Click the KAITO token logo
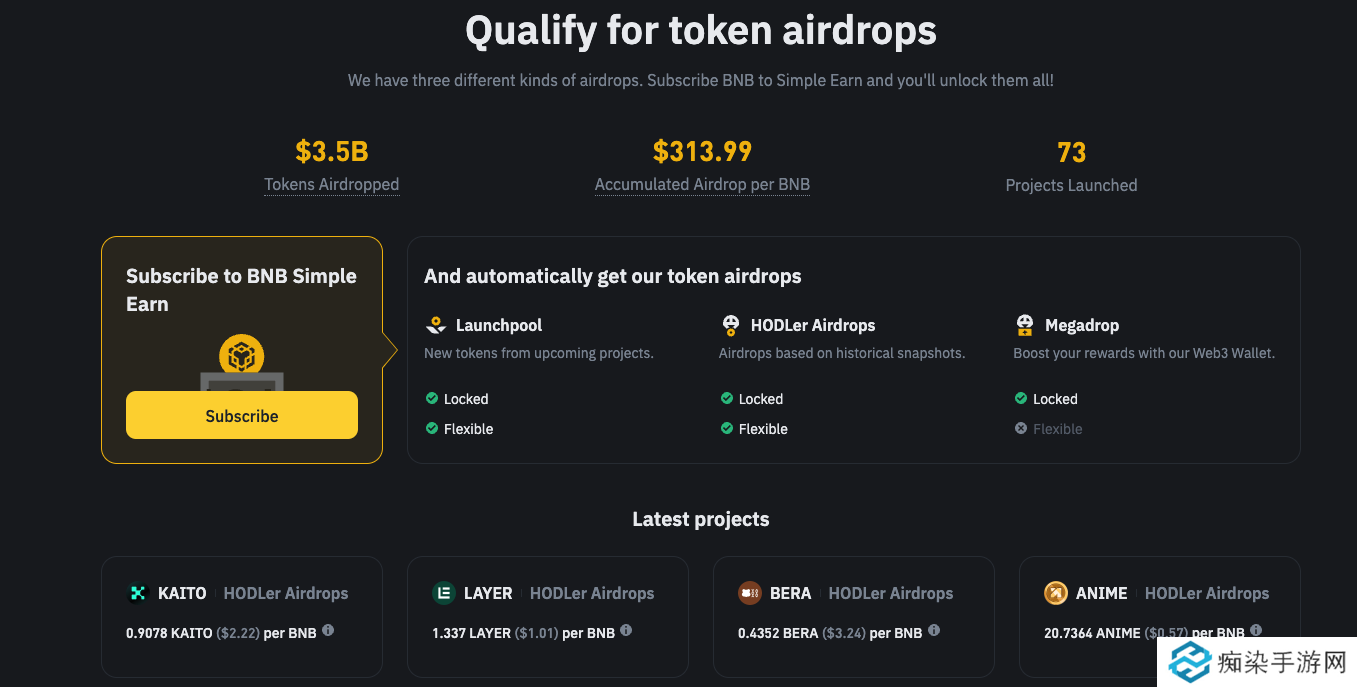The width and height of the screenshot is (1357, 687). pyautogui.click(x=137, y=593)
